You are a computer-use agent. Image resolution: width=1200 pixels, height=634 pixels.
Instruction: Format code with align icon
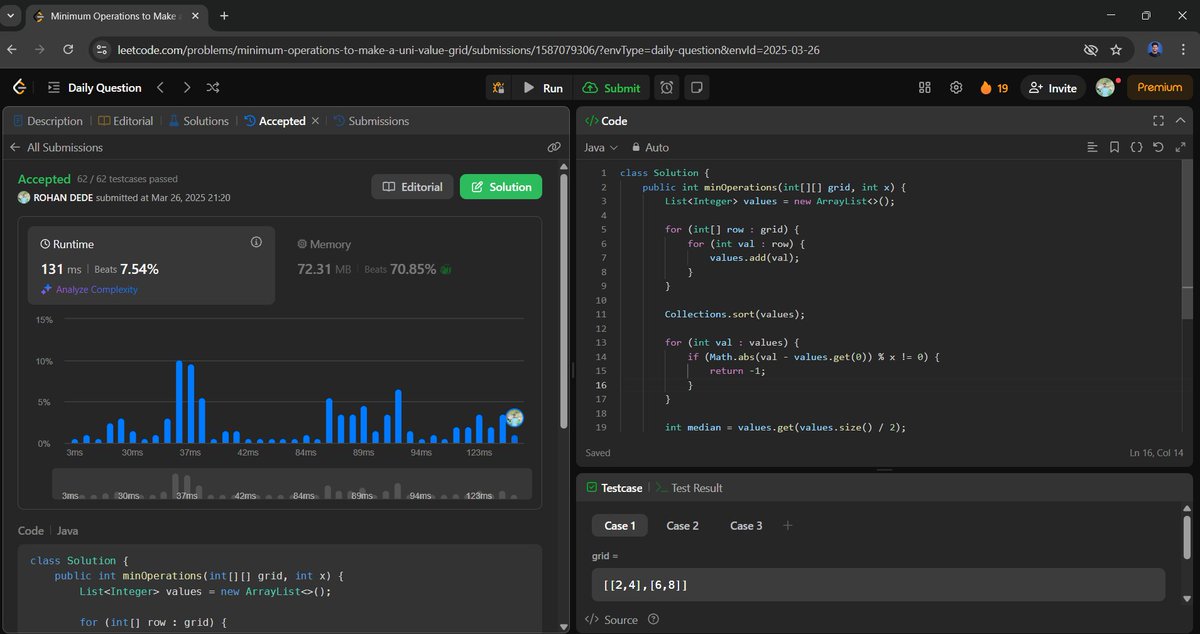(x=1092, y=147)
